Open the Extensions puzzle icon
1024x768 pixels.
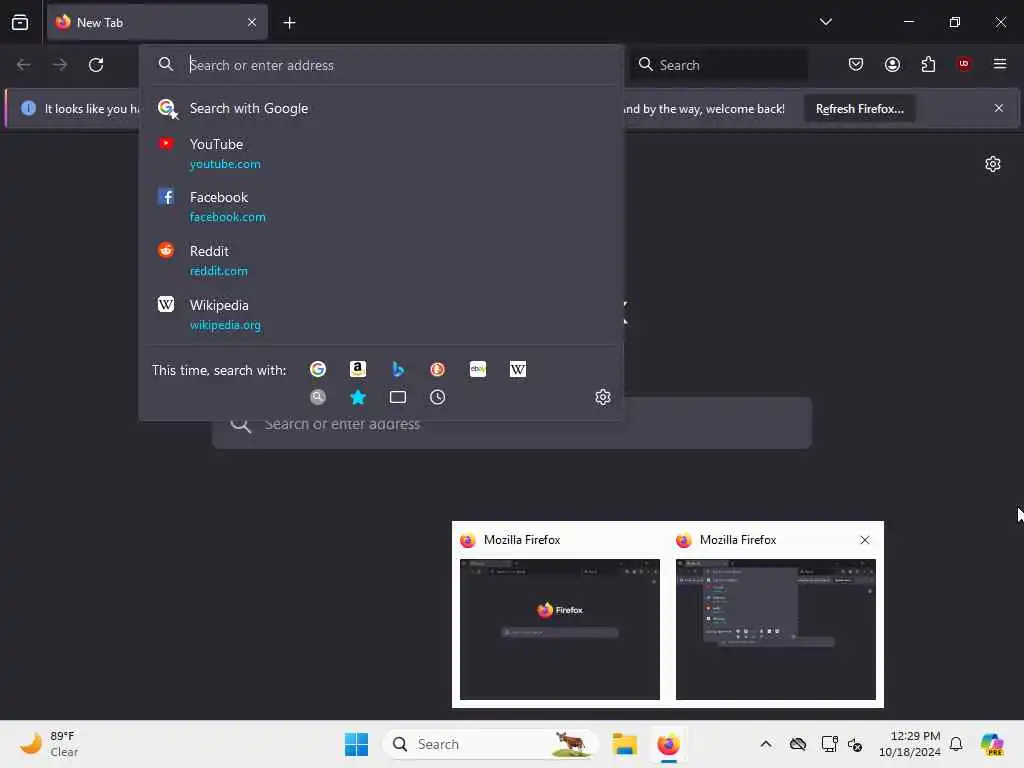[928, 64]
